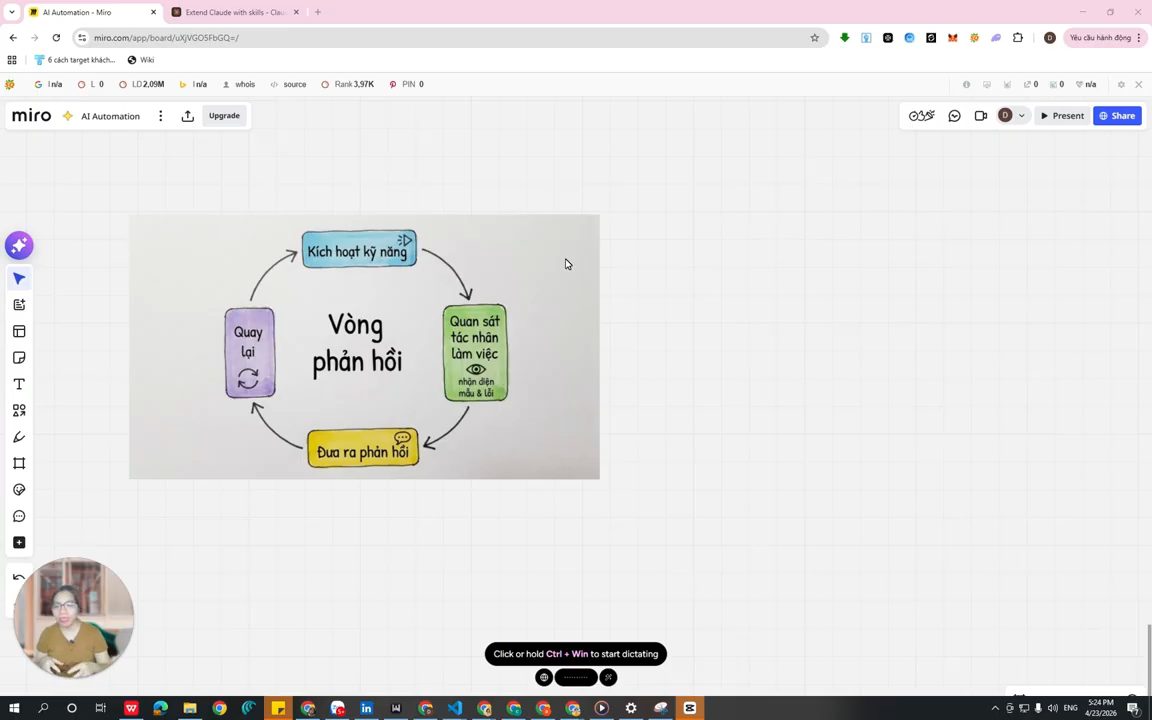Choose the Text tool
1152x720 pixels.
click(19, 384)
